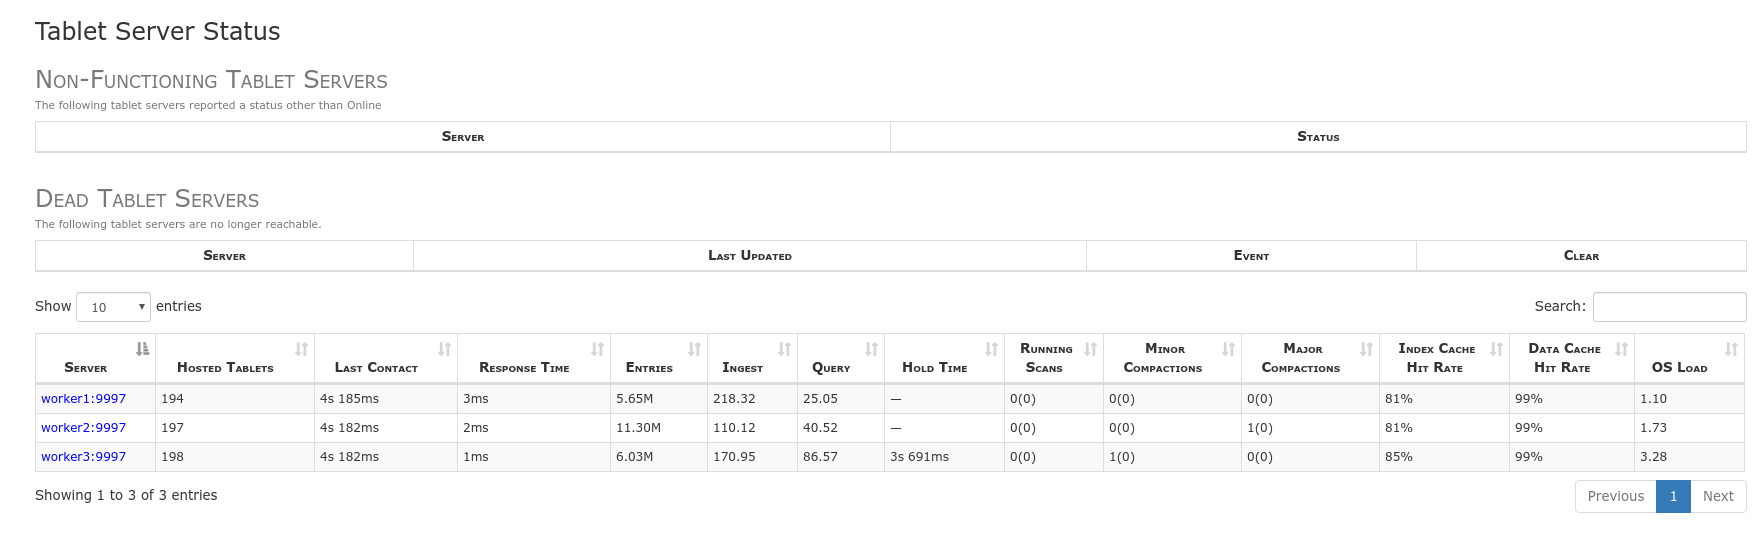The width and height of the screenshot is (1763, 534).
Task: Sort by OS Load using sort icon
Action: (1731, 349)
